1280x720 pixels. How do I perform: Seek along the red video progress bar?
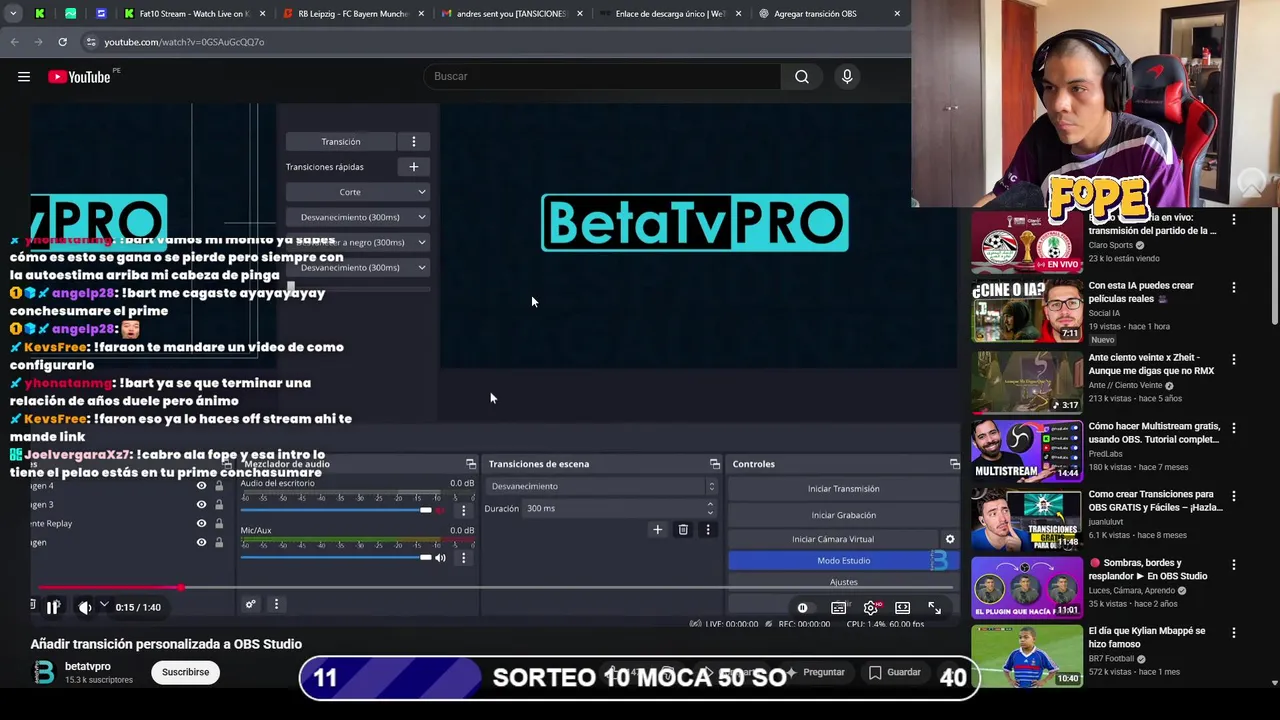point(495,587)
